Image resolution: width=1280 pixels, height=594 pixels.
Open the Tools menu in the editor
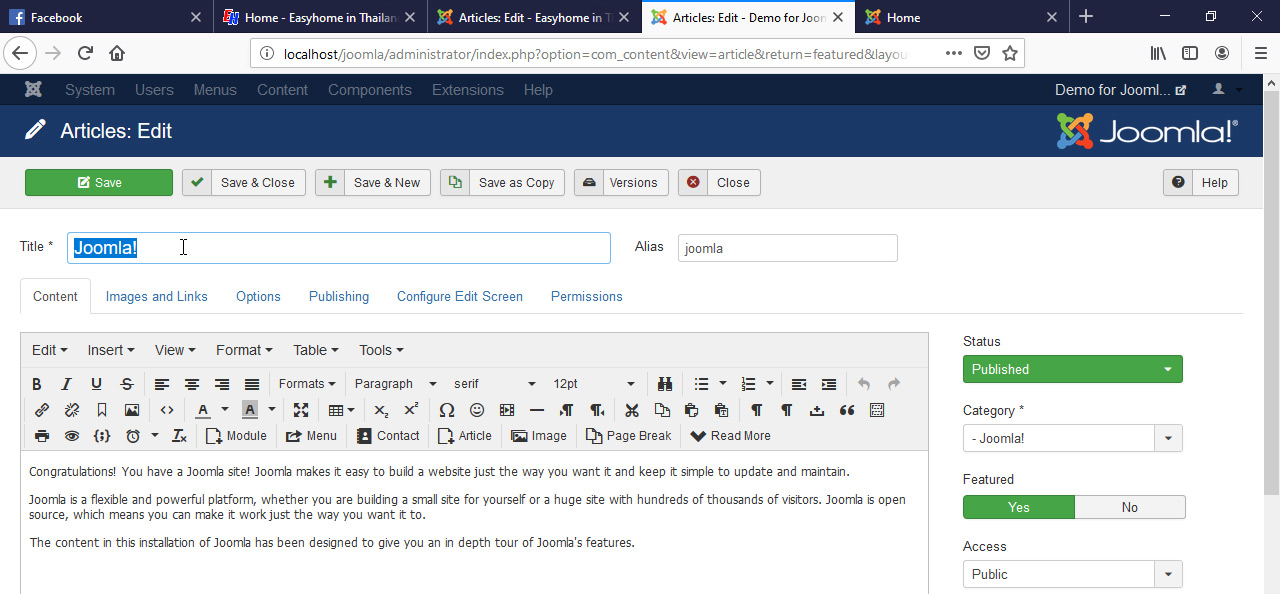(x=380, y=350)
